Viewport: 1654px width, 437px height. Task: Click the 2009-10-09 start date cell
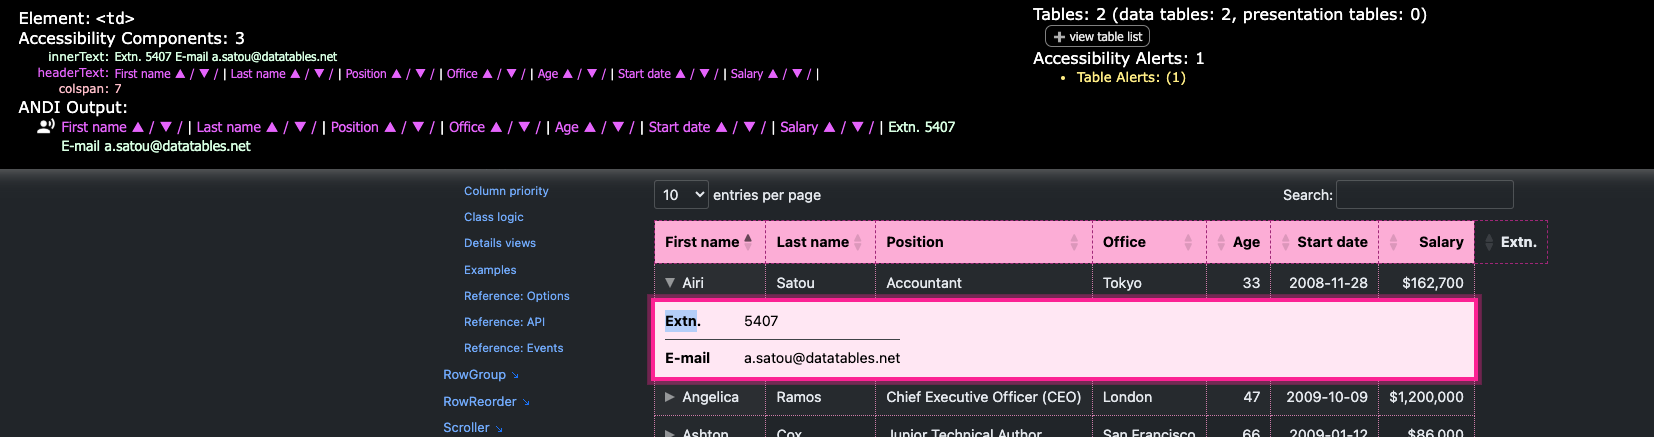pos(1326,397)
